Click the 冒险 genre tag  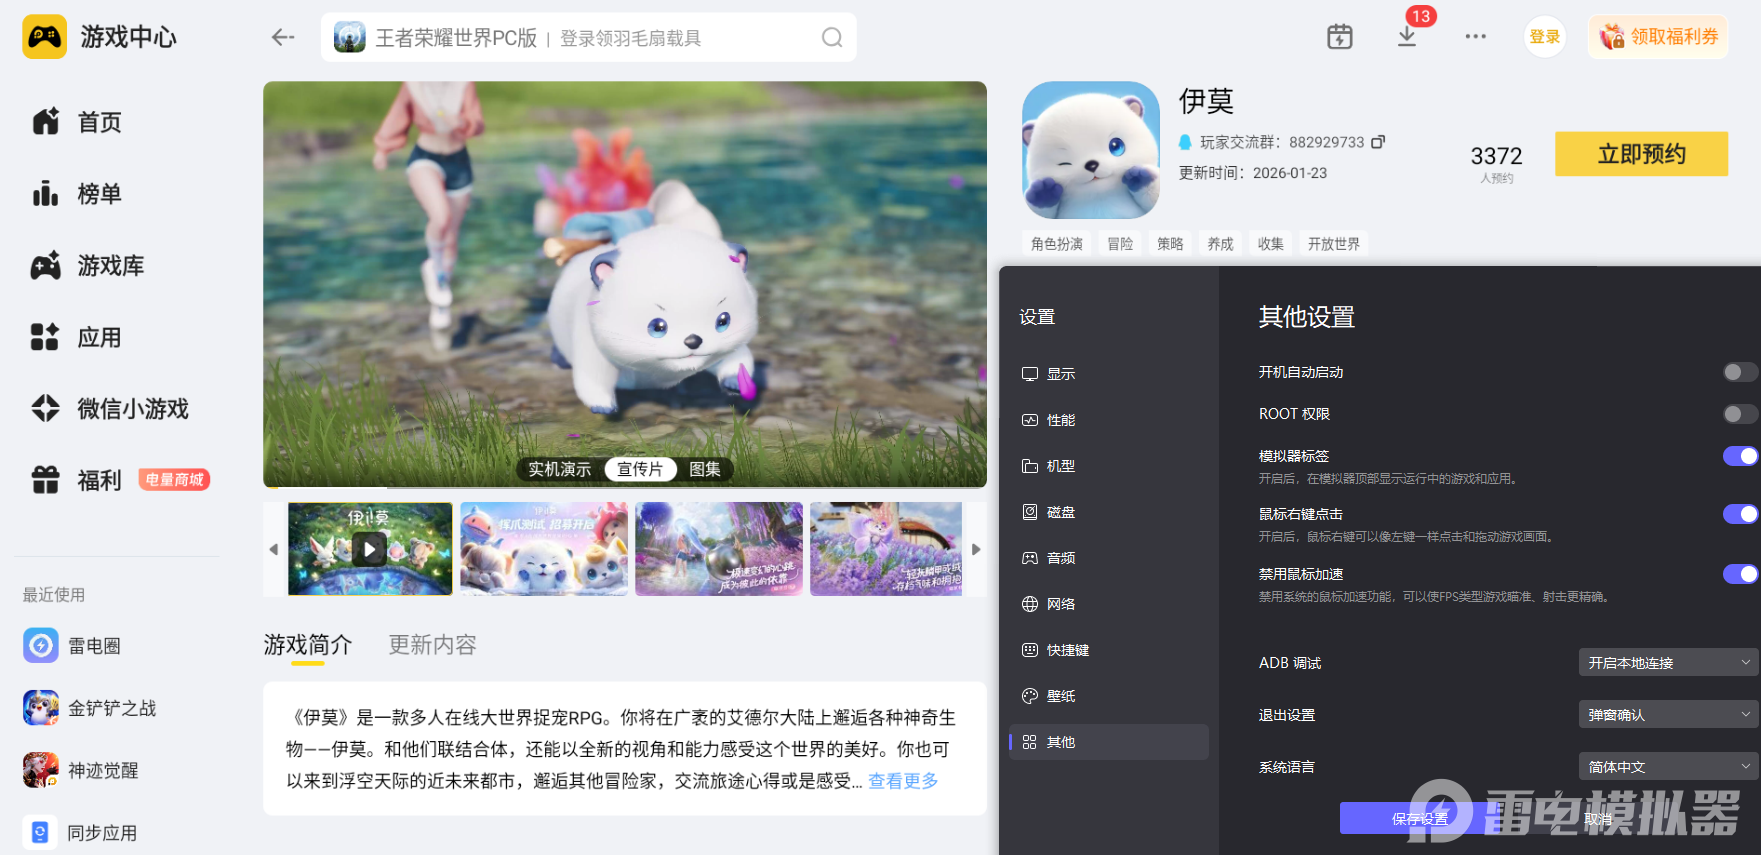pyautogui.click(x=1120, y=244)
